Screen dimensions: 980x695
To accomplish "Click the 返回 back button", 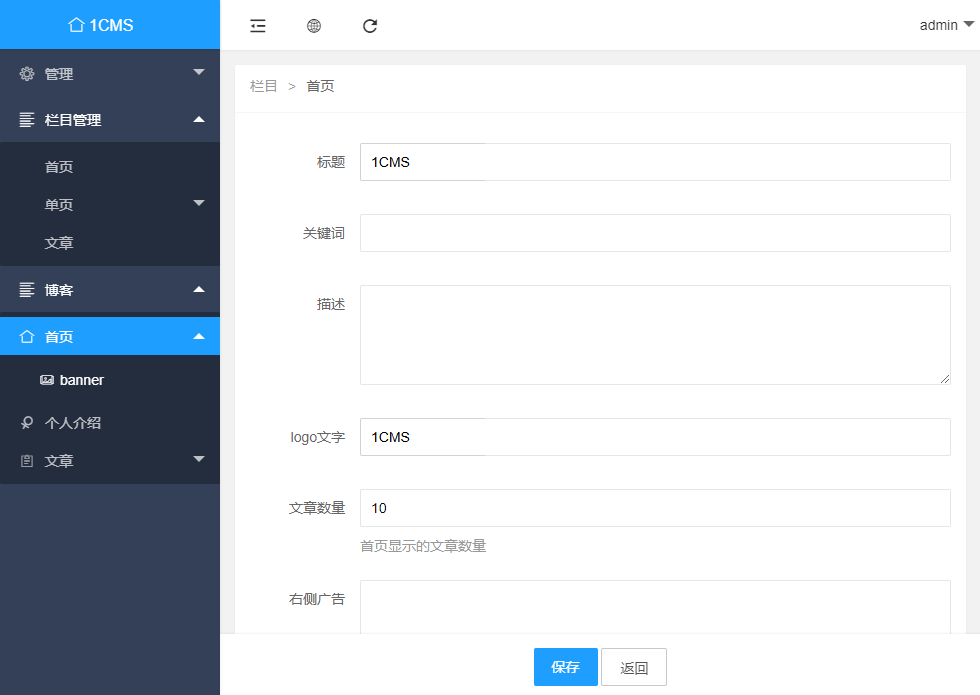I will click(634, 667).
